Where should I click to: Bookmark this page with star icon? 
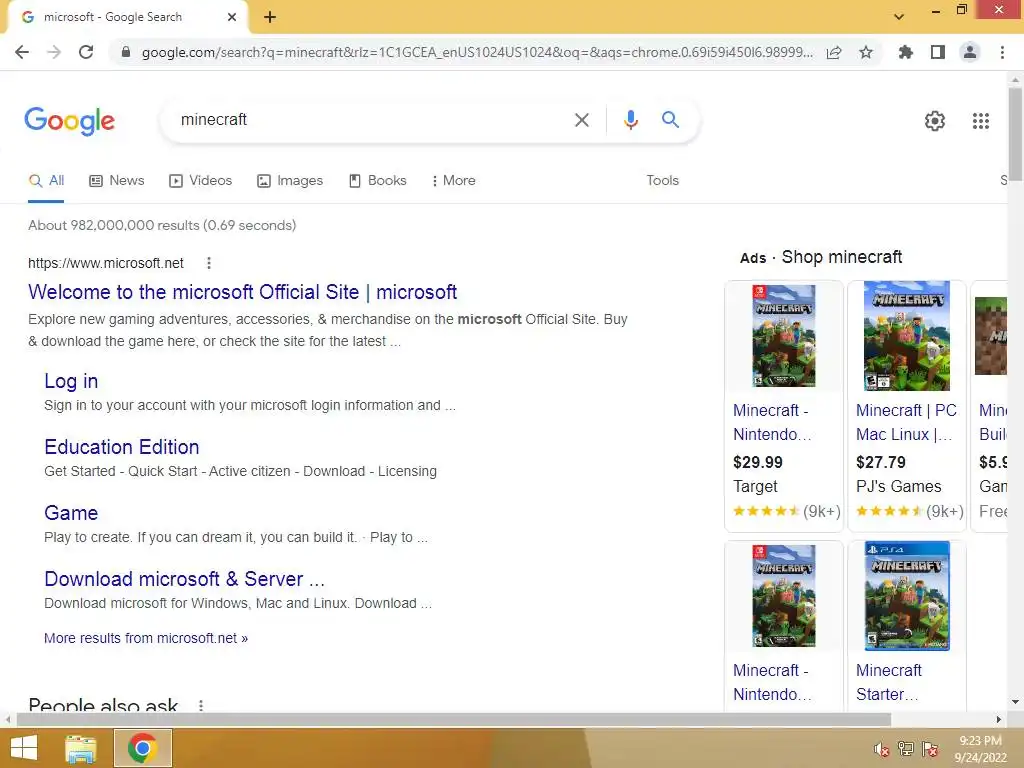[x=866, y=52]
